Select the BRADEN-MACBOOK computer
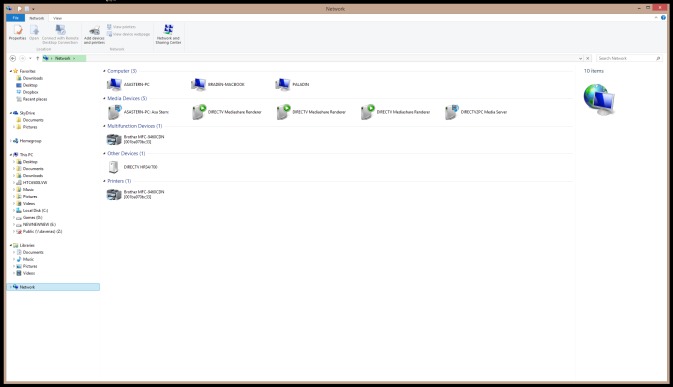The image size is (673, 387). point(218,85)
